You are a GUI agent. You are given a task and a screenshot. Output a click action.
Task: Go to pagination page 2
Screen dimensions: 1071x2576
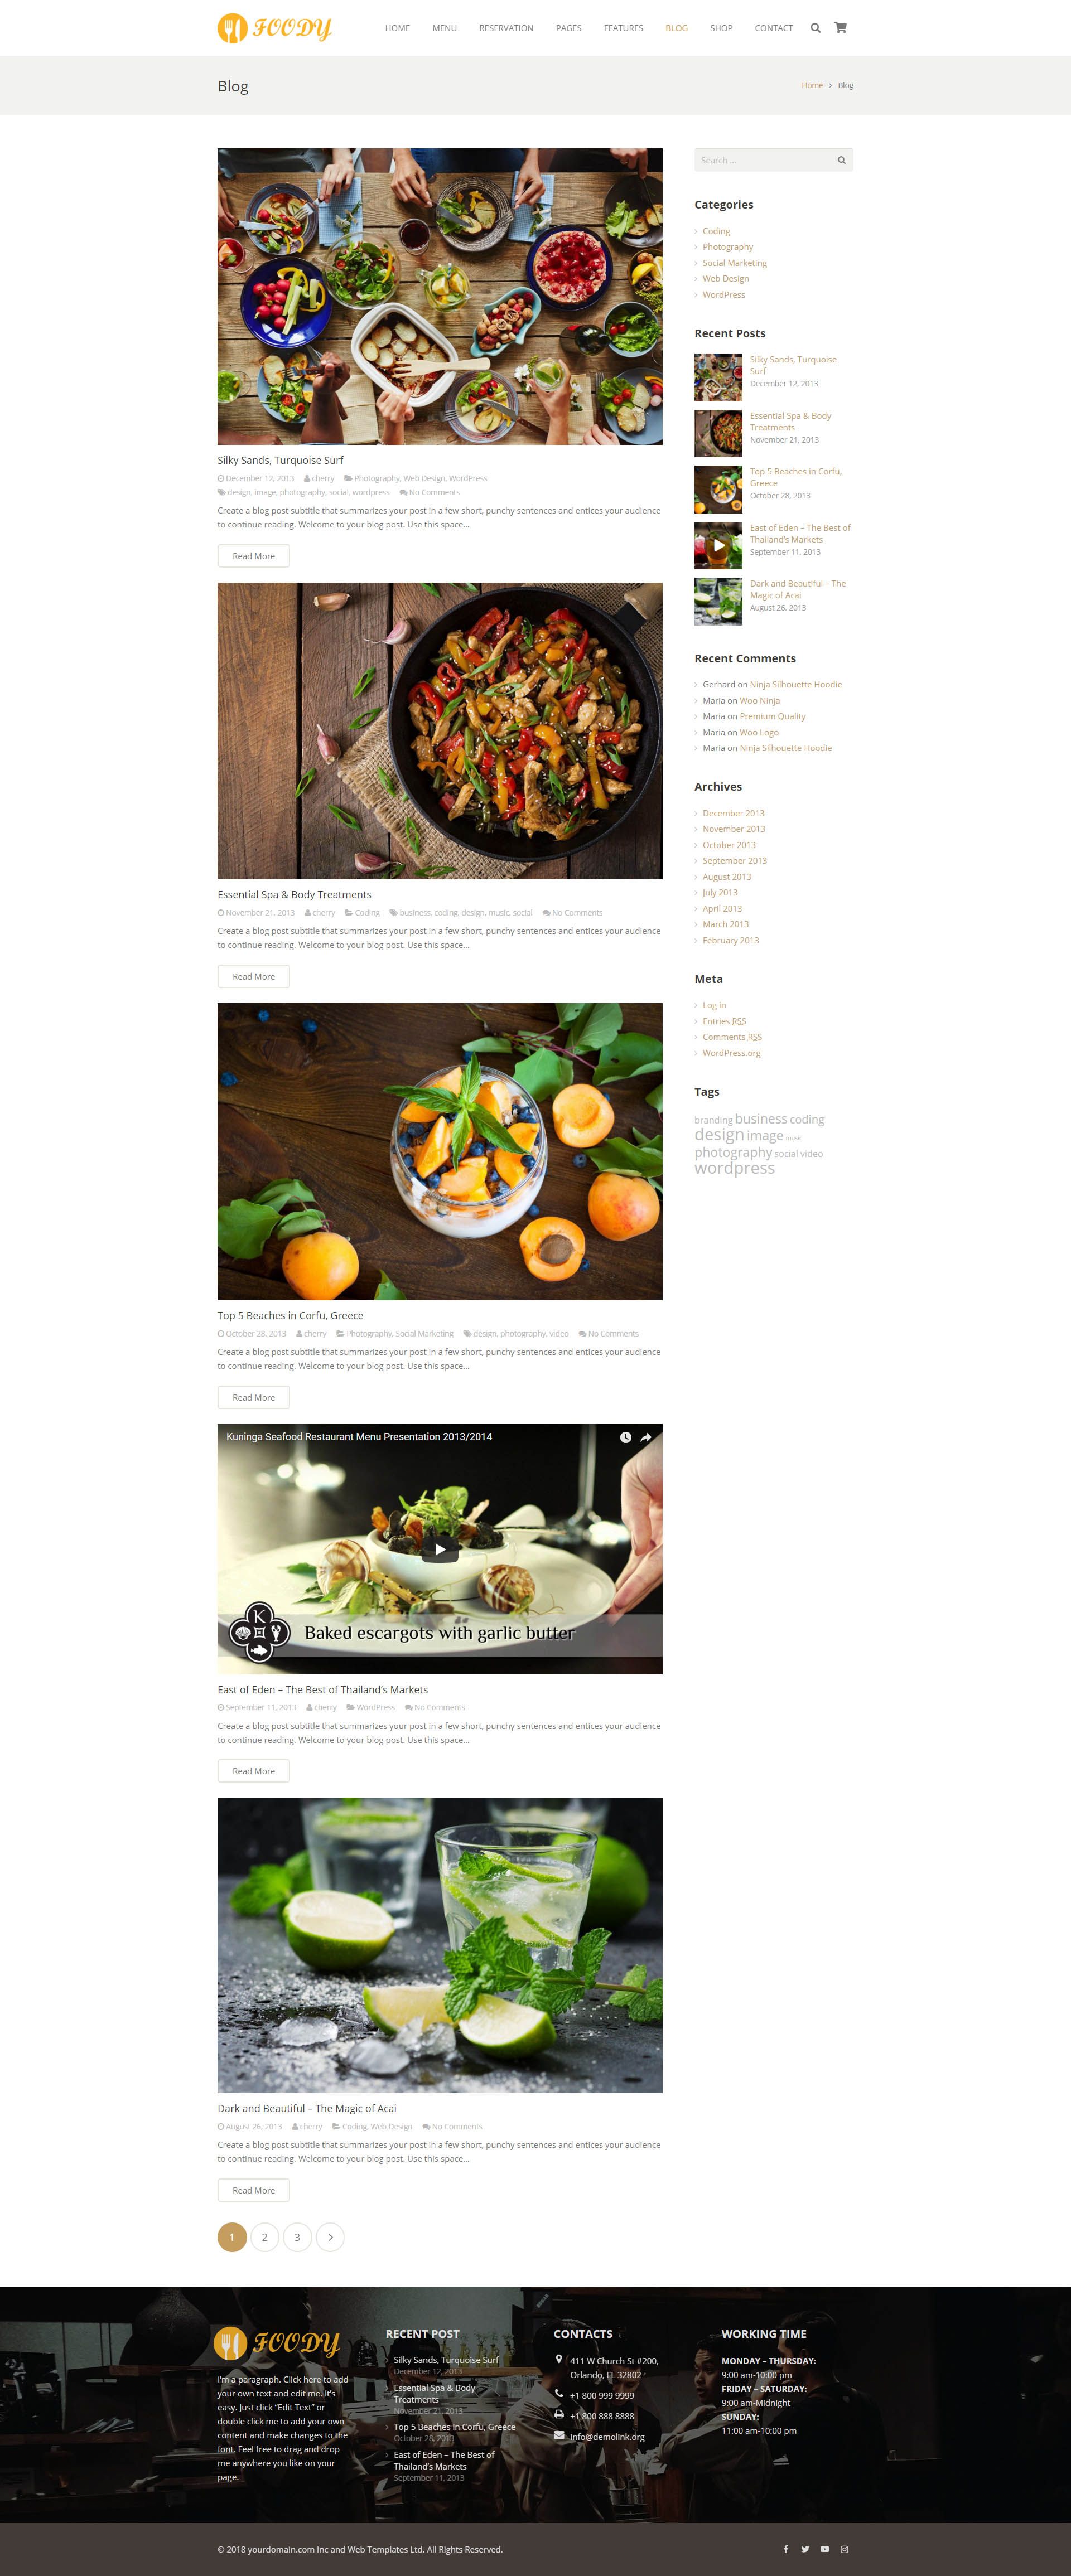(264, 2237)
